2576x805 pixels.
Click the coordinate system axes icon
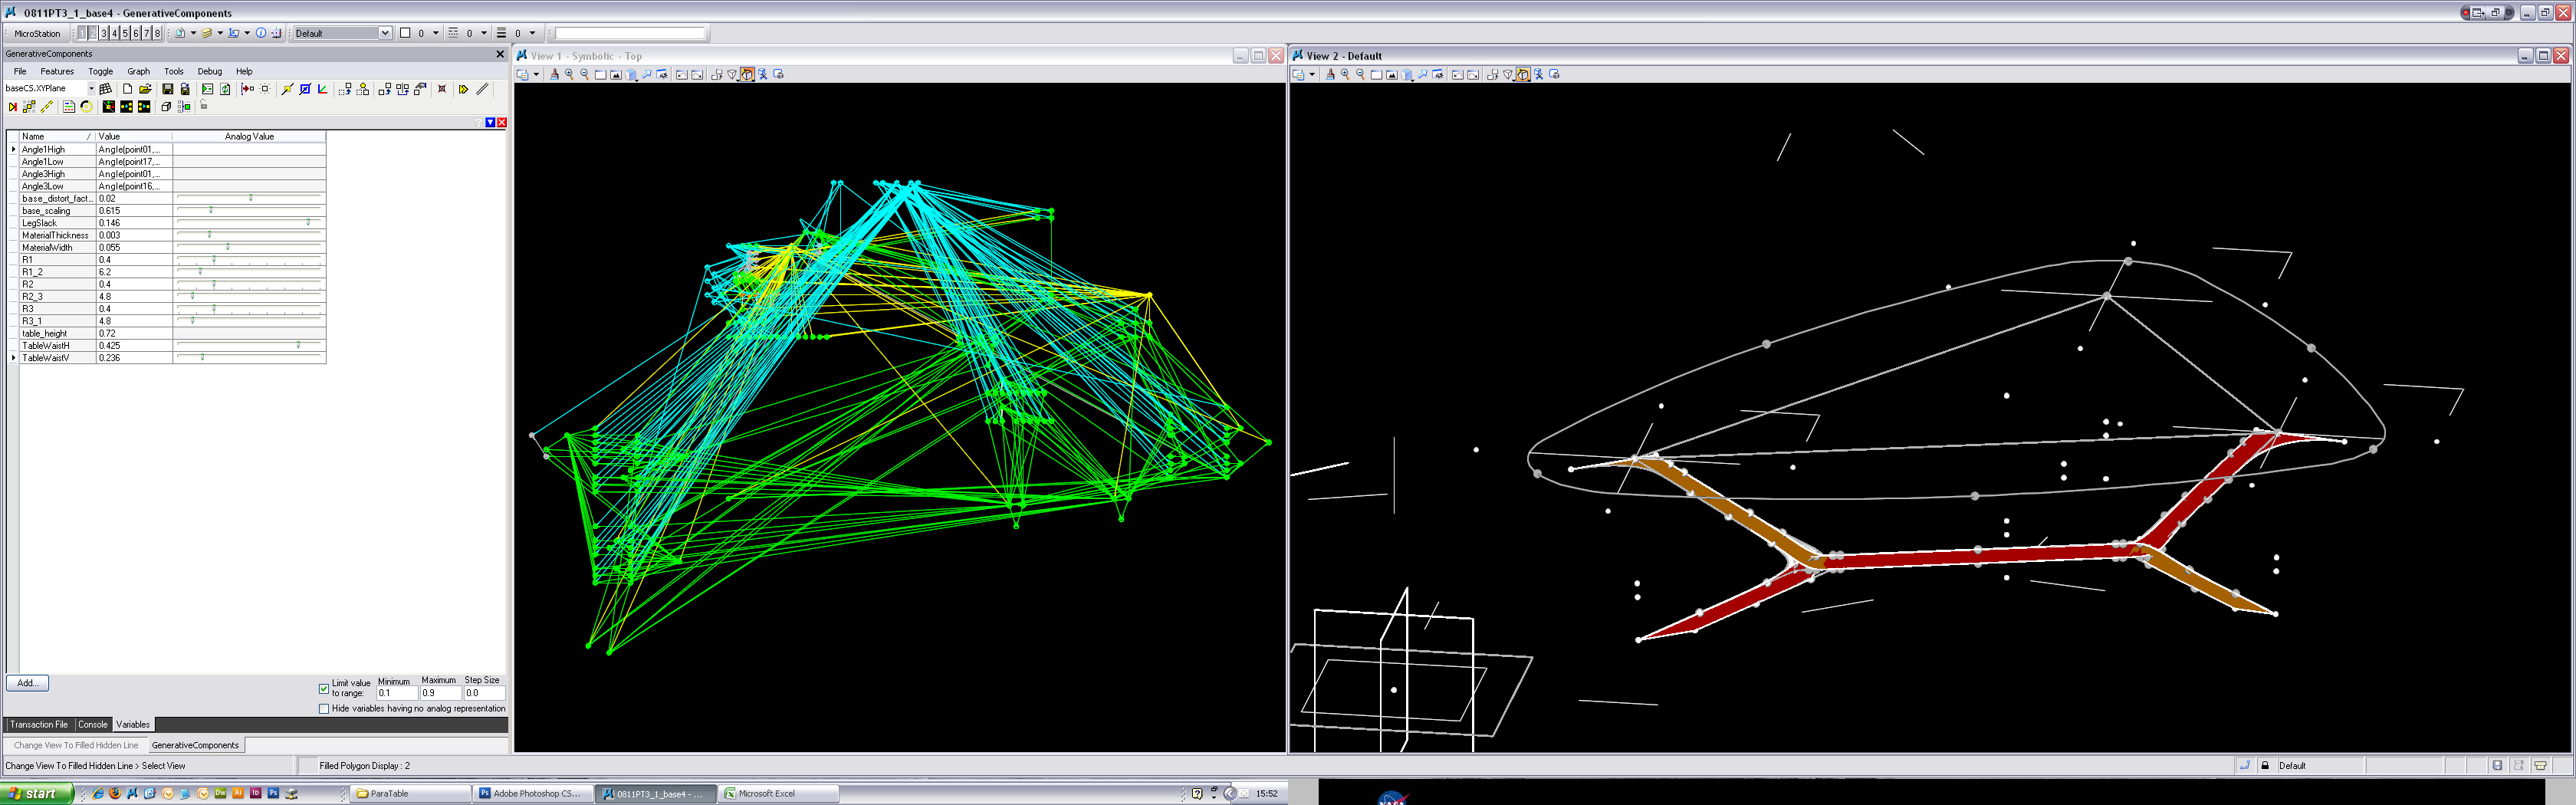[x=323, y=89]
